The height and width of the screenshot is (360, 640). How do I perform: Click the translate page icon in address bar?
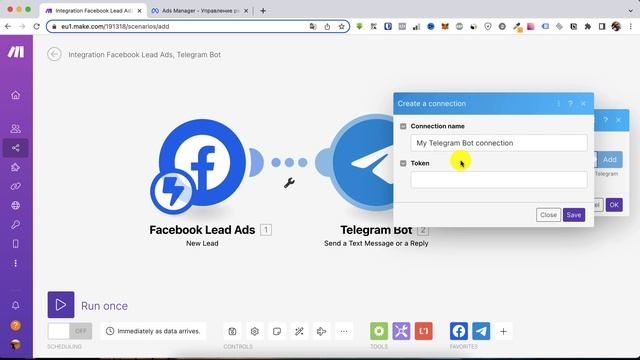pyautogui.click(x=313, y=27)
